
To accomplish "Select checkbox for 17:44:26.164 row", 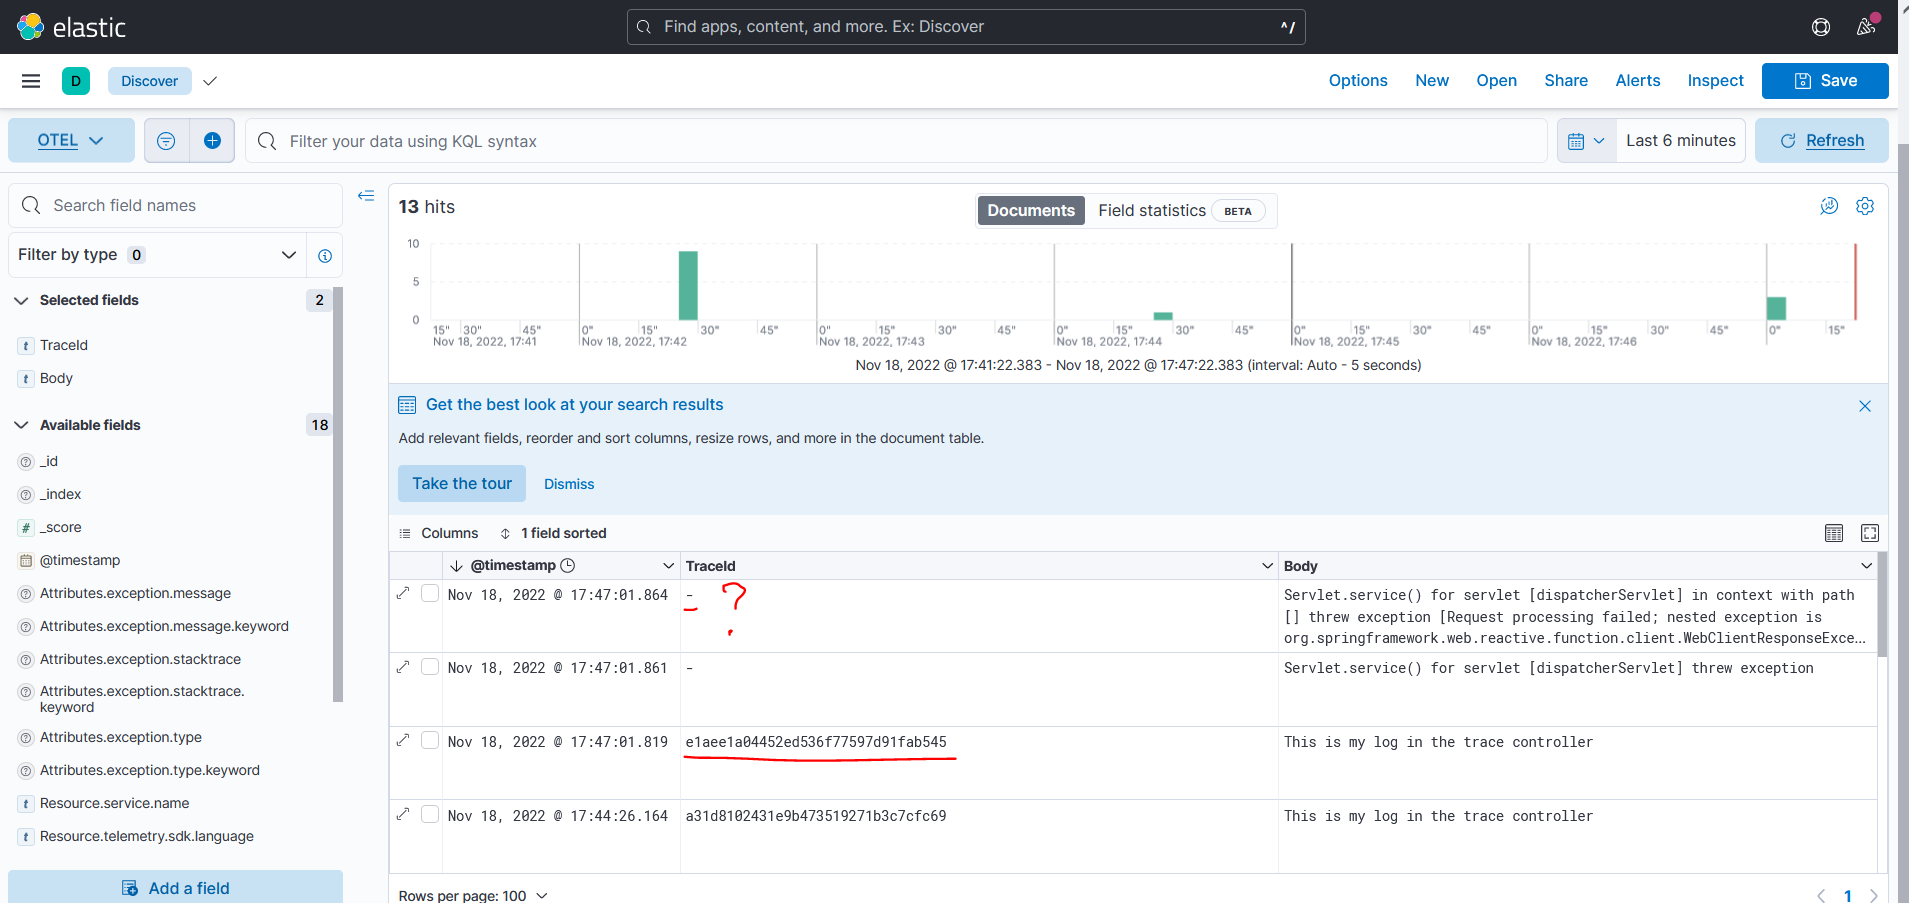I will coord(430,814).
